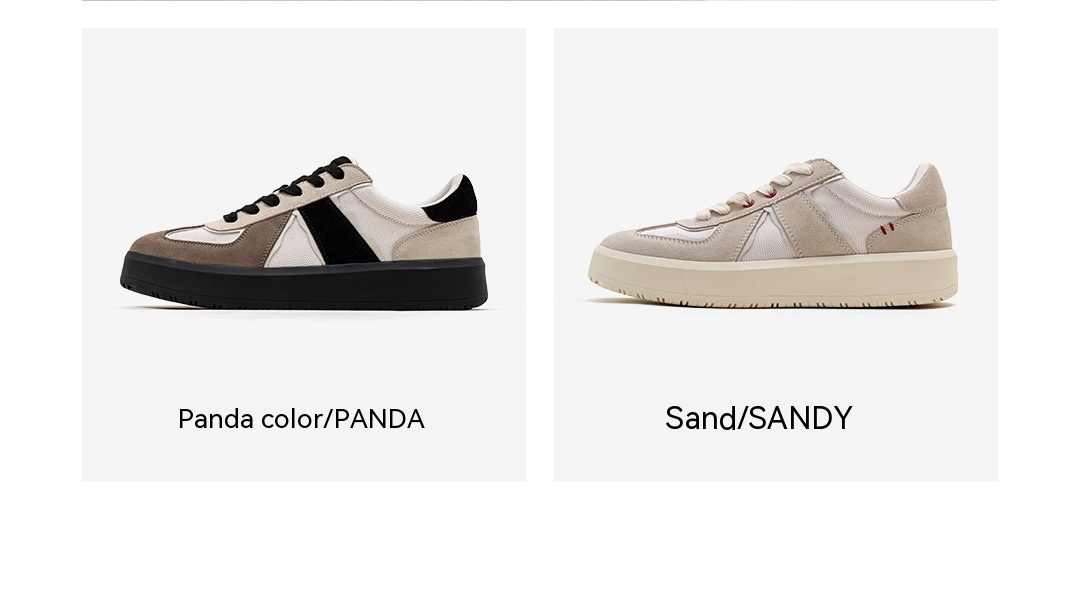The image size is (1080, 614).
Task: Click the black sole of Panda sneaker
Action: tap(304, 281)
